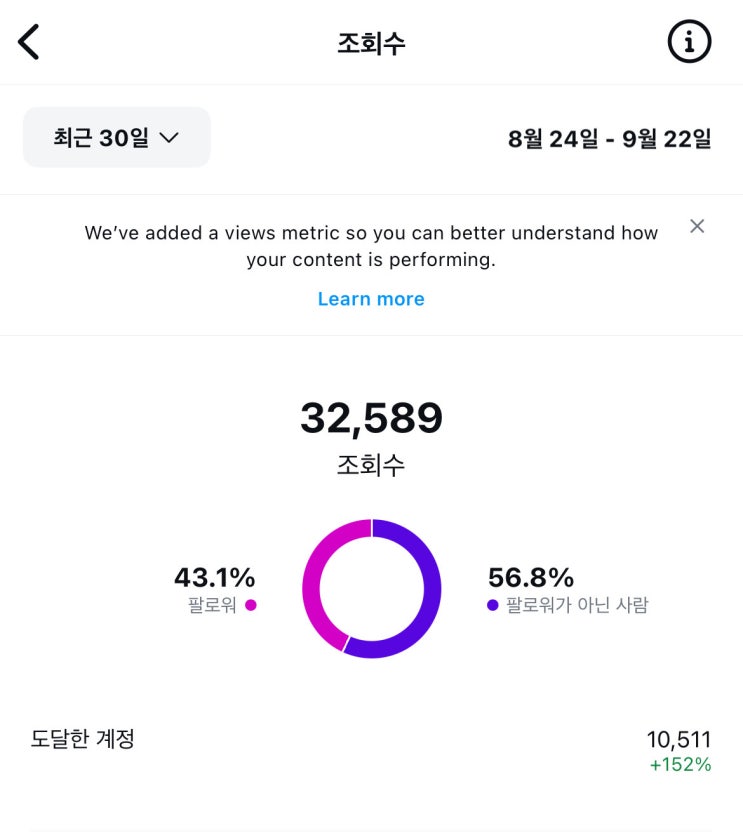Open the 도달한 계정 row

click(x=83, y=740)
